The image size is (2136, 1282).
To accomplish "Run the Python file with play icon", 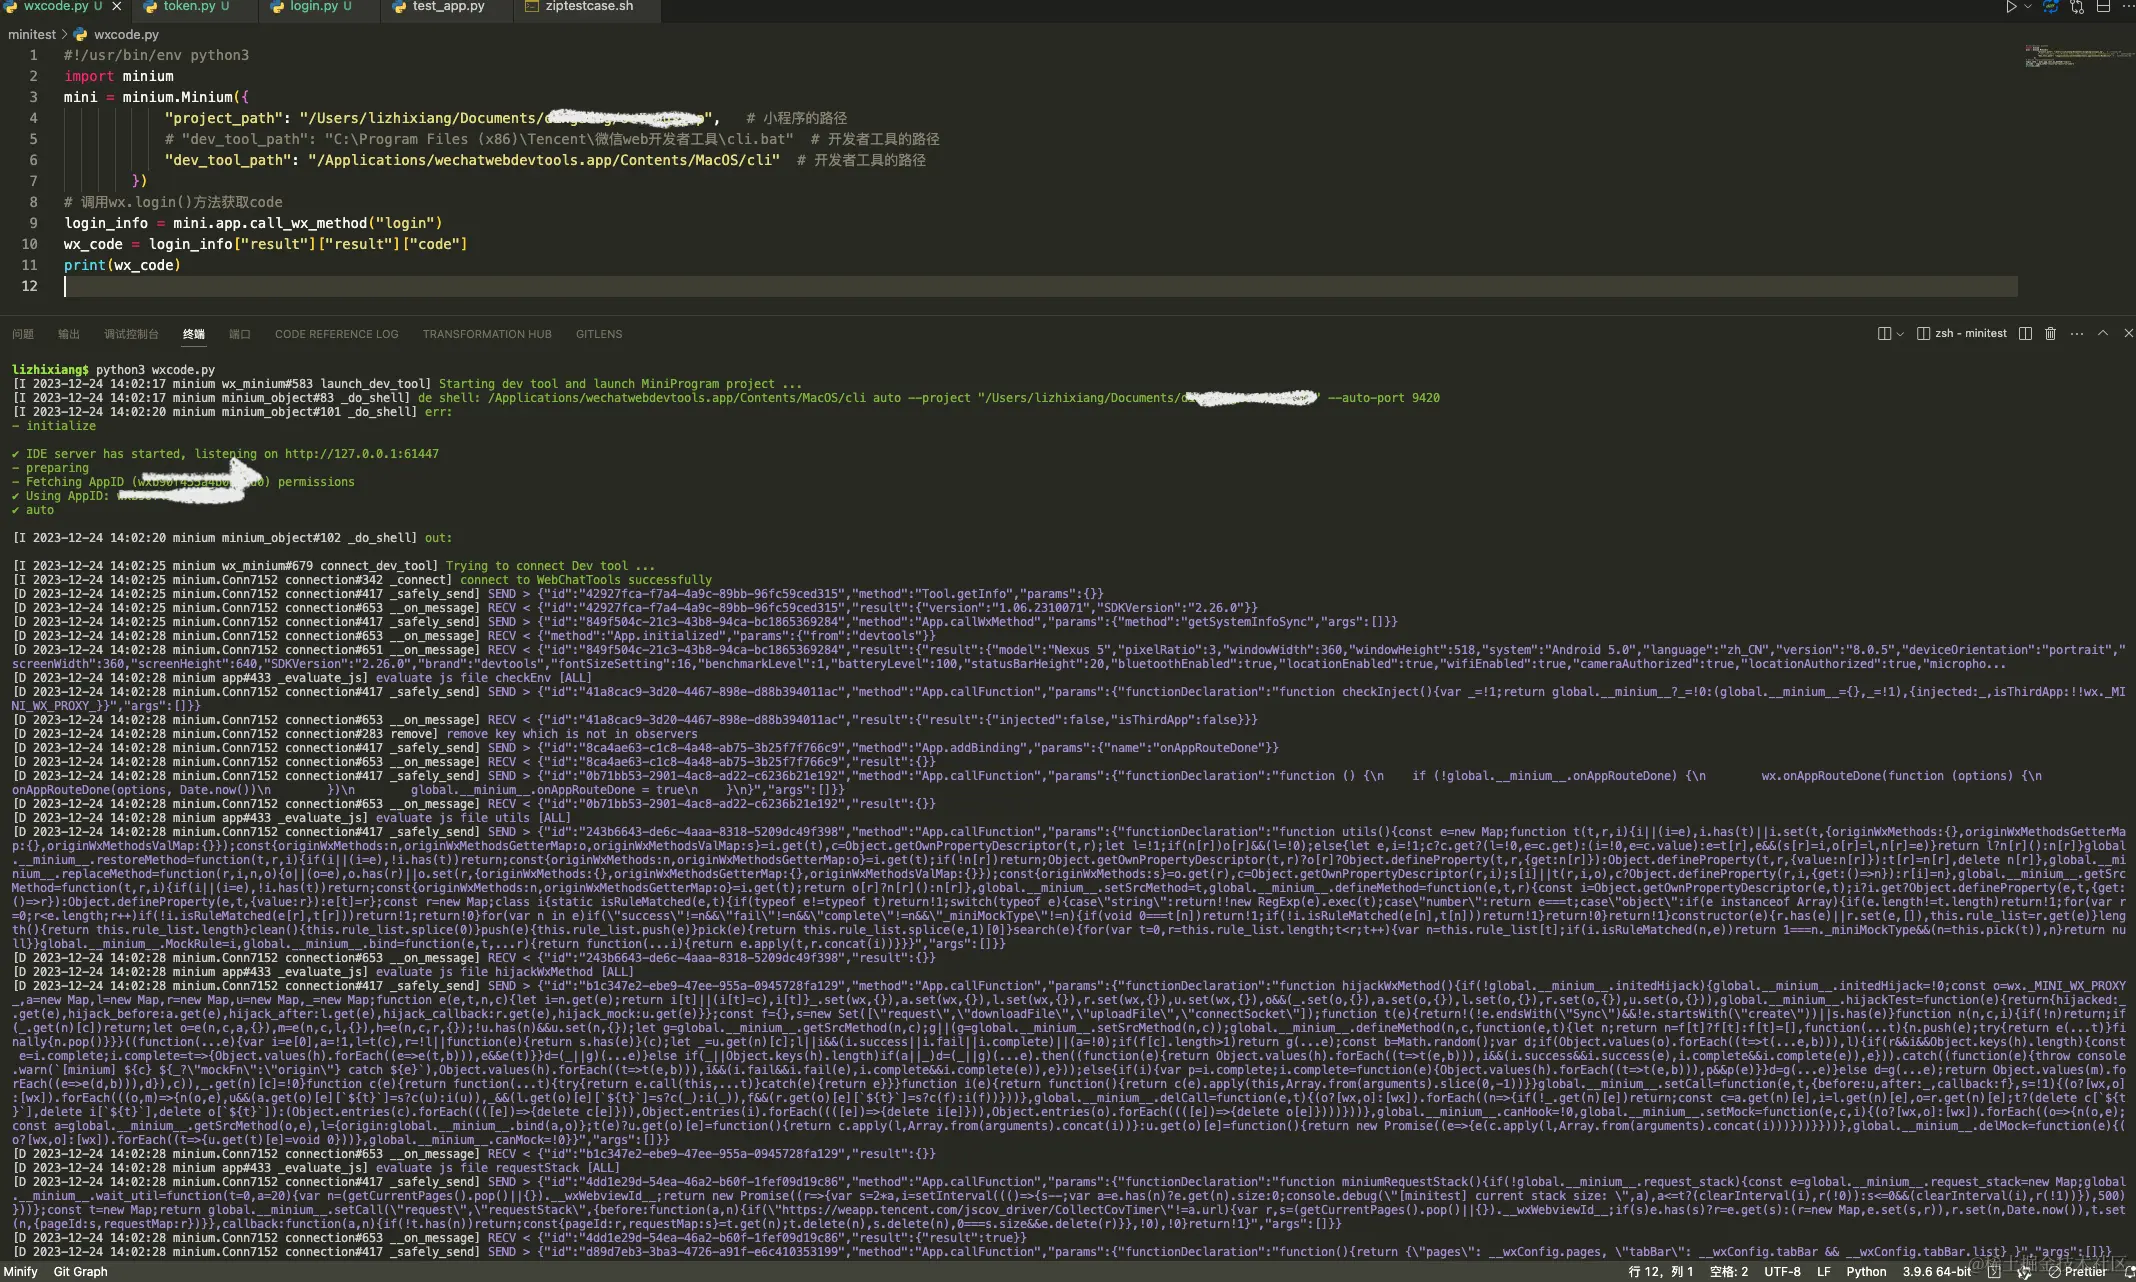I will 2011,7.
